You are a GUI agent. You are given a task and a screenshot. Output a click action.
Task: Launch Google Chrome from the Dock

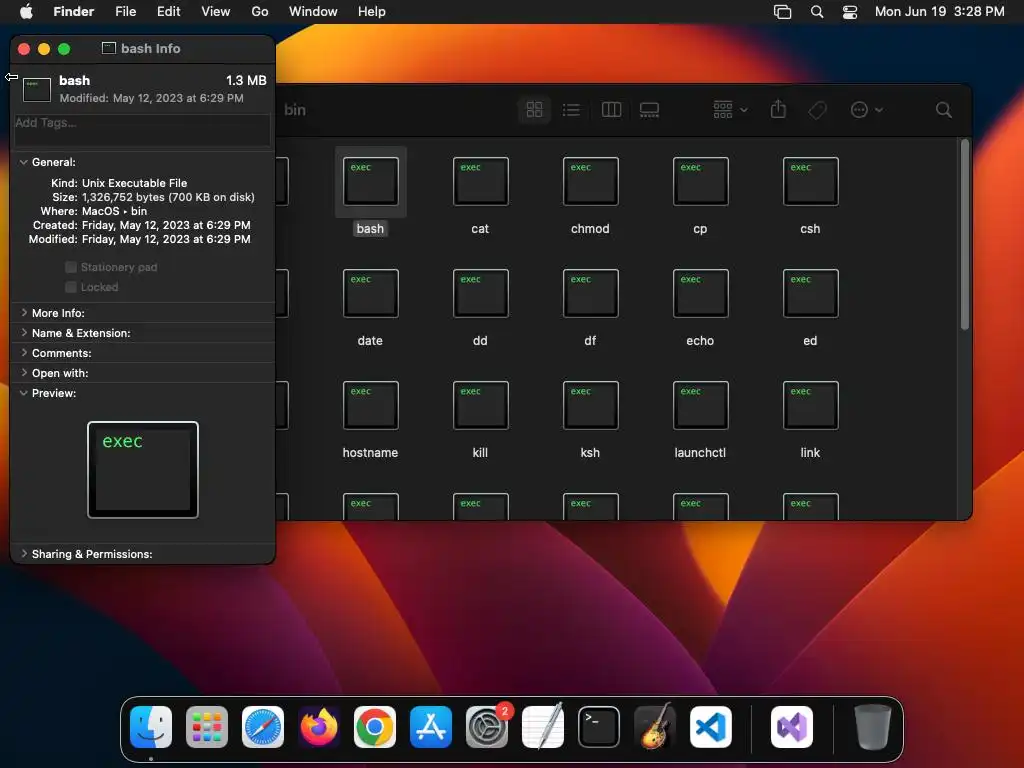pos(375,727)
